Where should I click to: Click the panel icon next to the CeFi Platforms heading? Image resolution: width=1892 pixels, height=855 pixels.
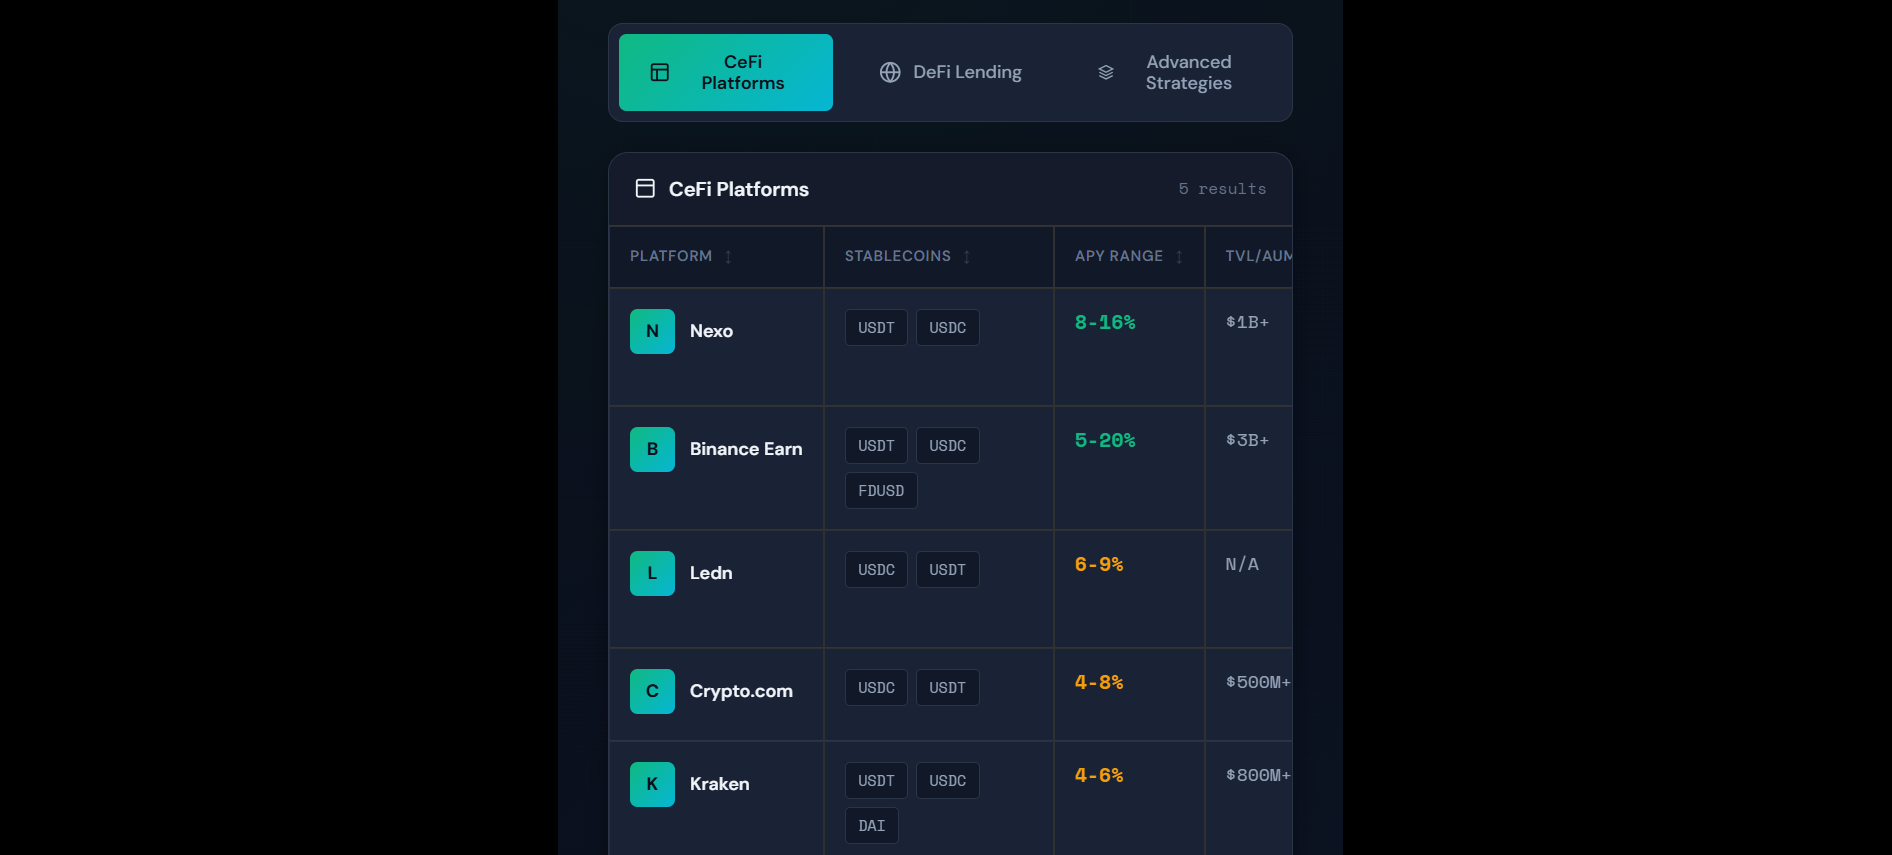click(645, 188)
